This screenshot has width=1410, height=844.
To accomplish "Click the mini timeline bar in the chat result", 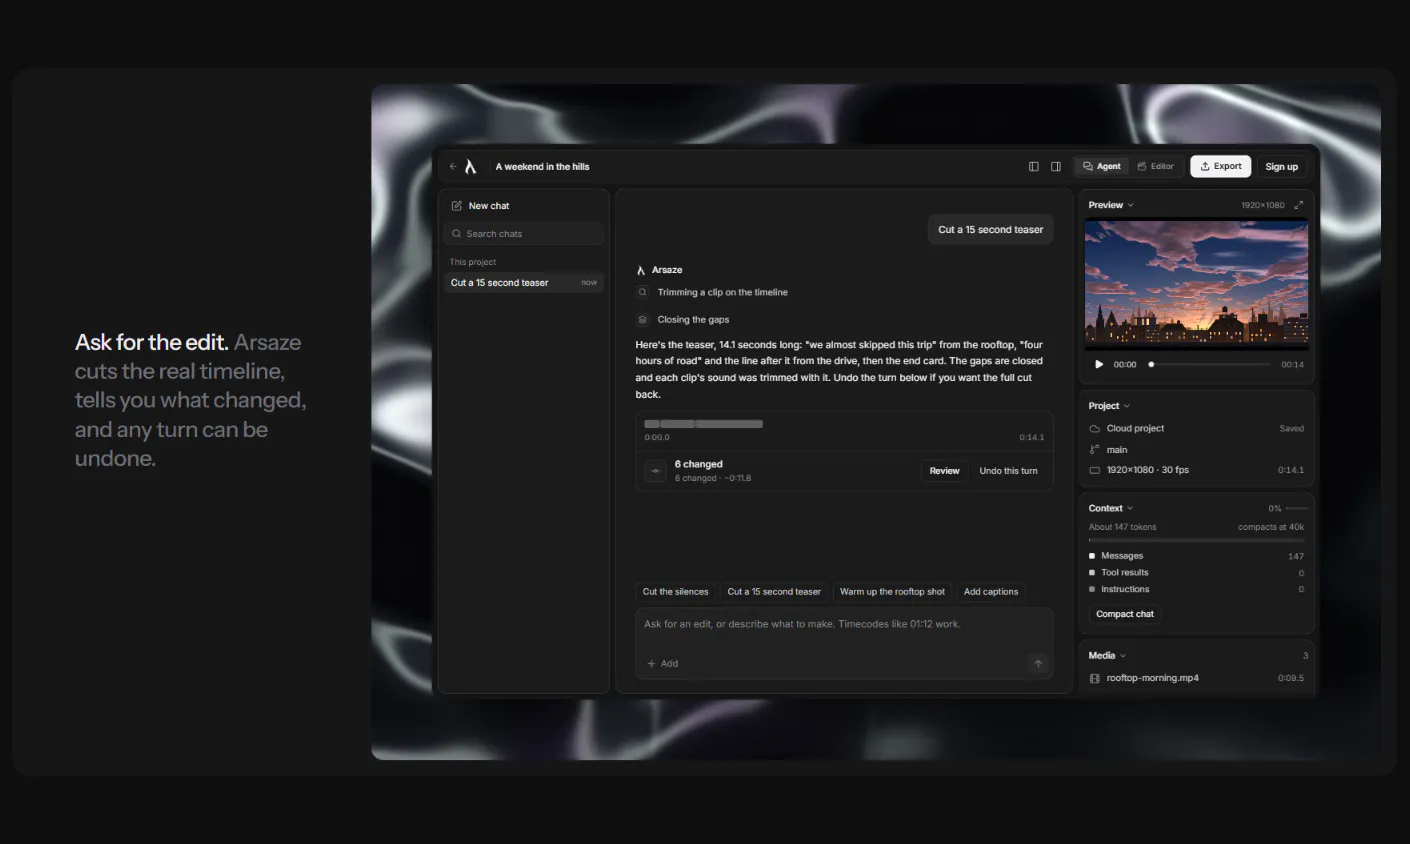I will coord(704,424).
